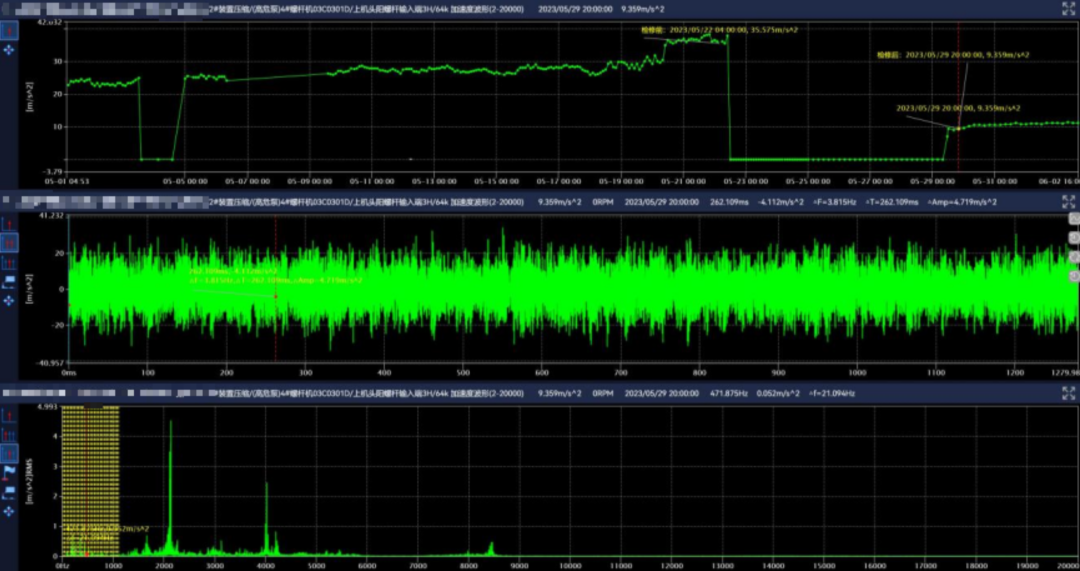Screen dimensions: 1080x571
Task: Click the topmost small button on the waveform's right edge
Action: [1074, 219]
